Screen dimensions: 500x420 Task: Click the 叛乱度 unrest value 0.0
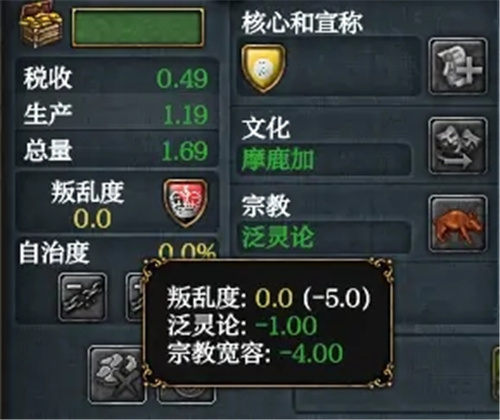[92, 219]
